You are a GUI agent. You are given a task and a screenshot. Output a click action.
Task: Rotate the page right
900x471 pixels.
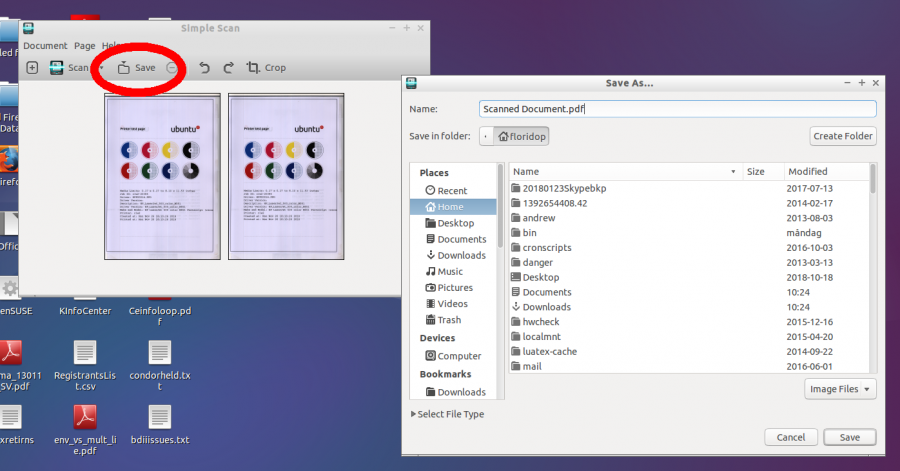coord(228,68)
